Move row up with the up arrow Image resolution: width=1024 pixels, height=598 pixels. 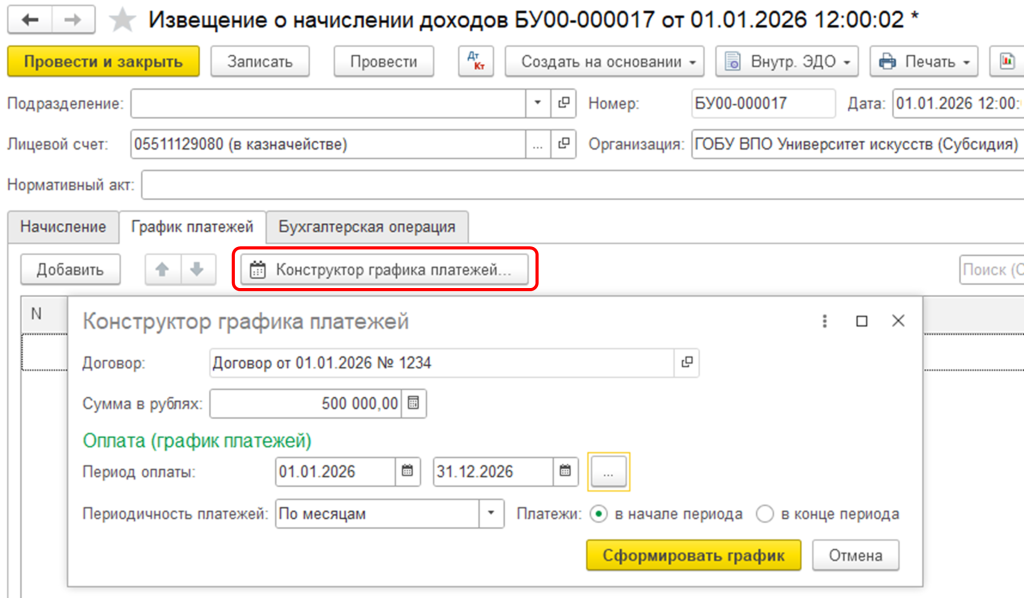pos(162,269)
